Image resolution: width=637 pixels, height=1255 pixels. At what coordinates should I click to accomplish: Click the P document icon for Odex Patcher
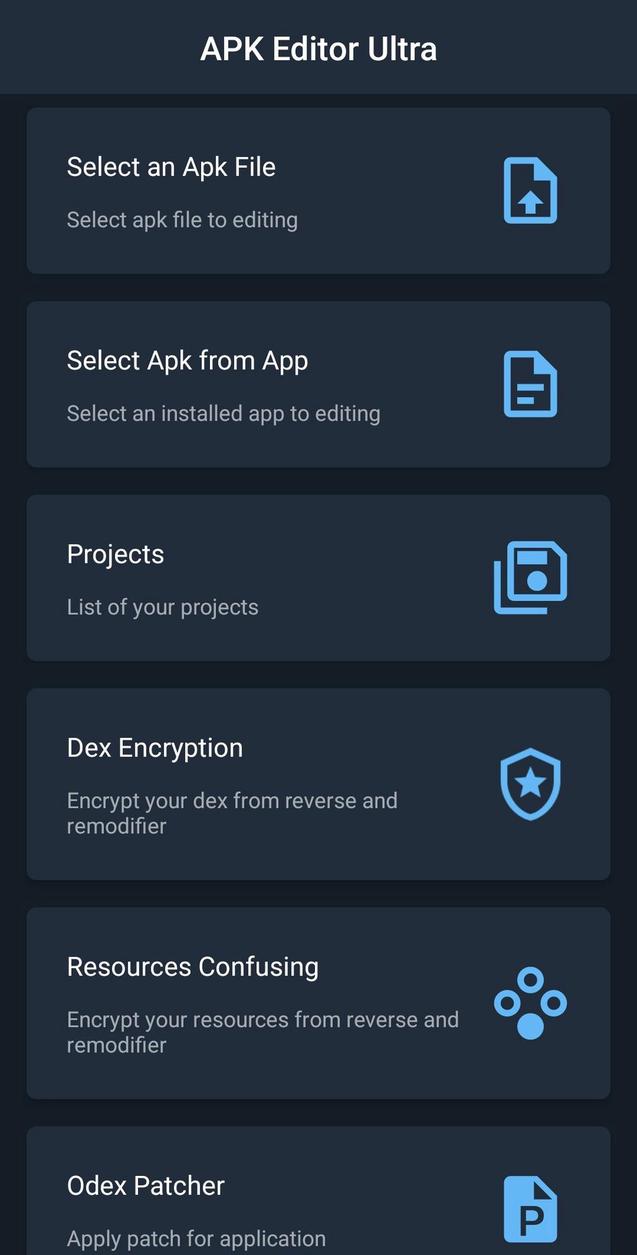tap(529, 1208)
